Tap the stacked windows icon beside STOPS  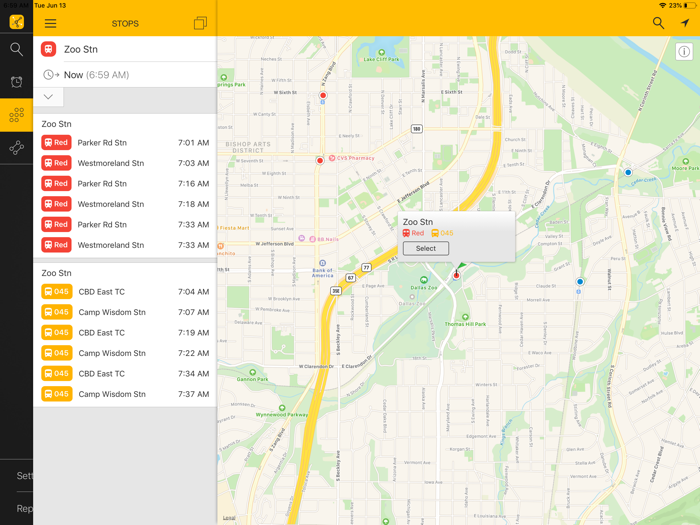200,23
